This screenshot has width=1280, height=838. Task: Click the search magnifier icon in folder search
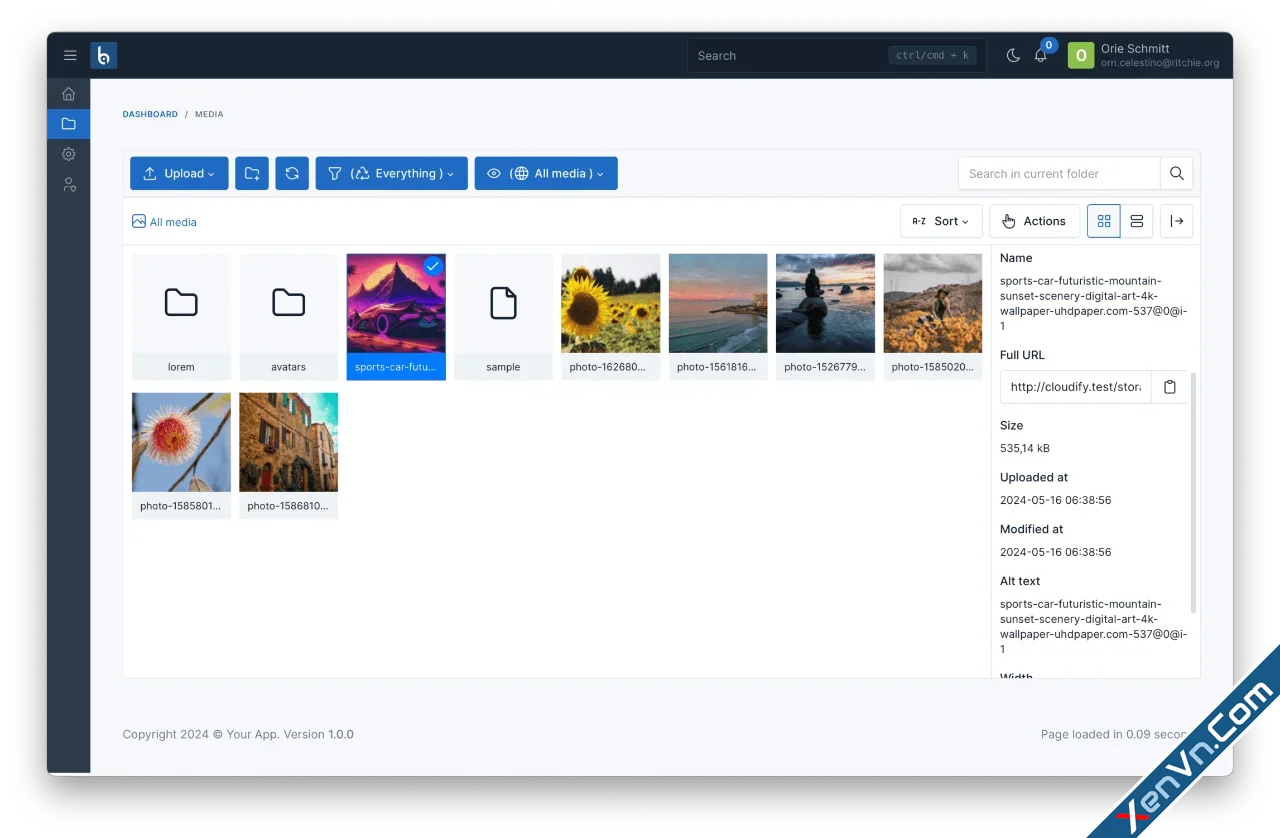[1176, 174]
